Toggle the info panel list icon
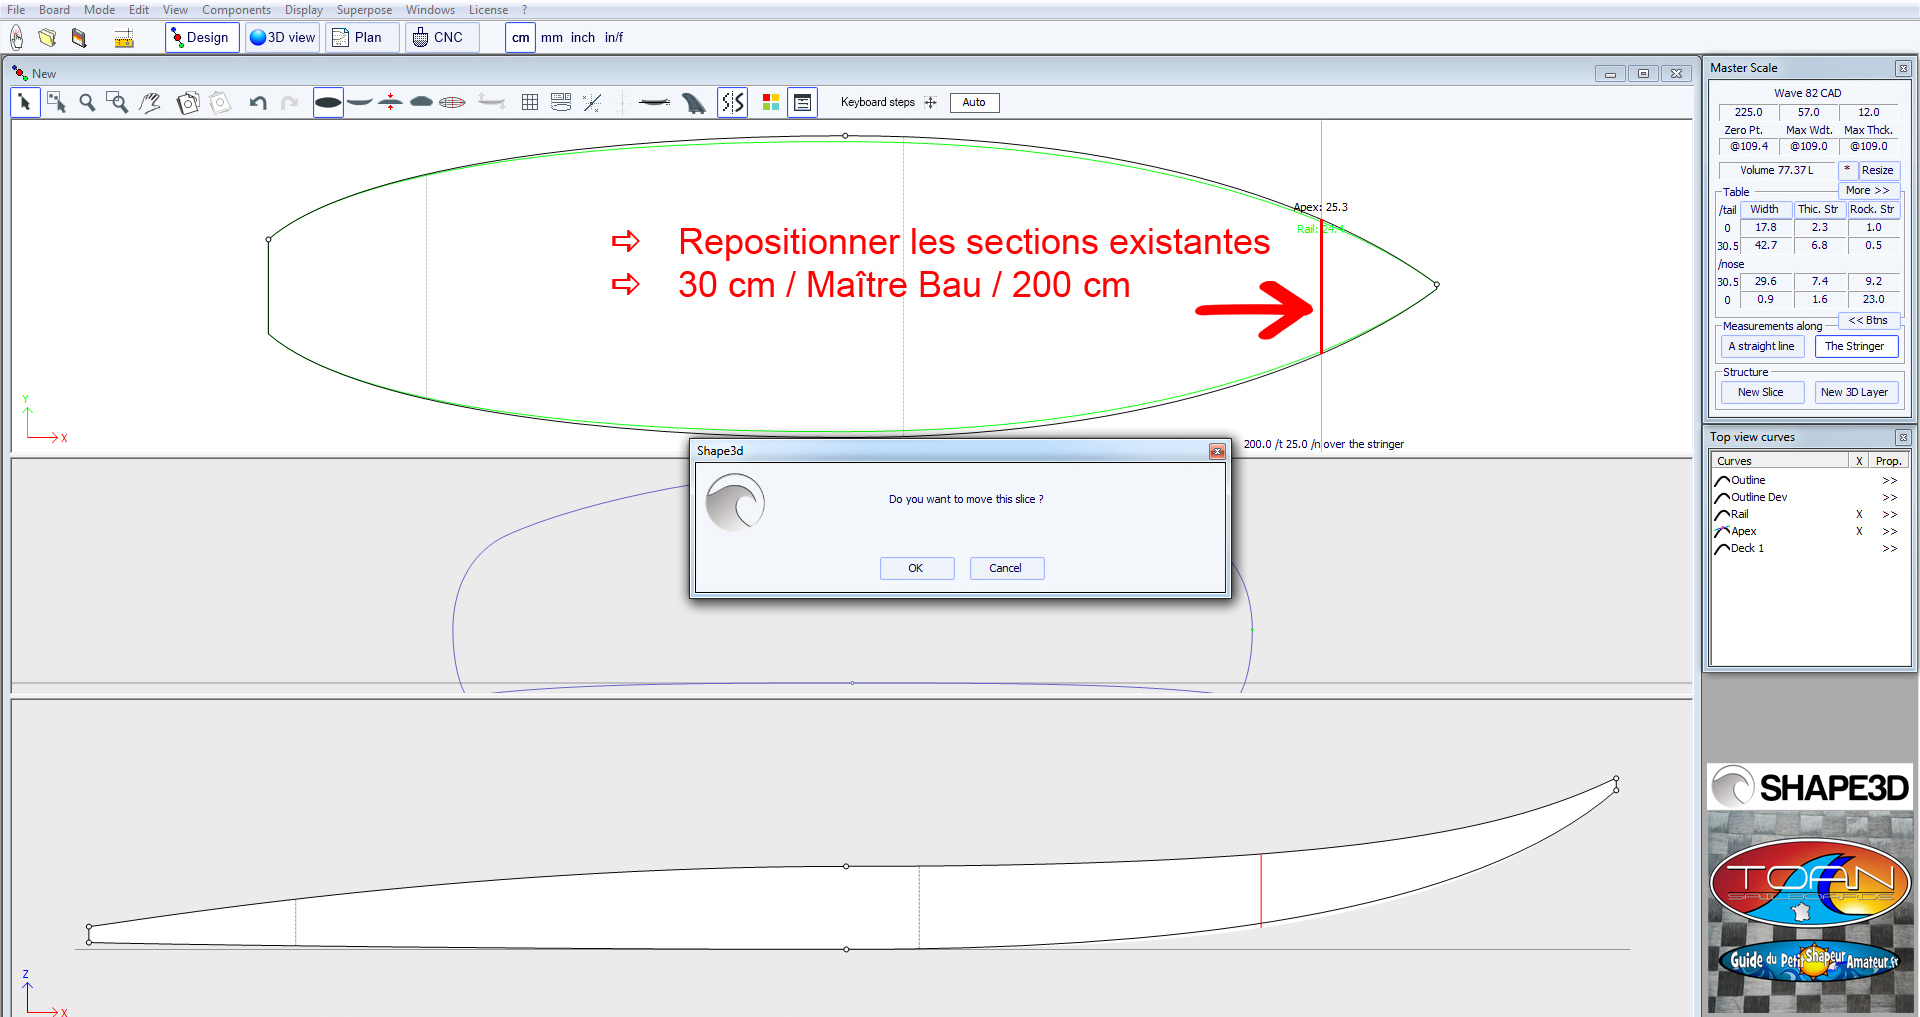Screen dimensions: 1920x1017 click(x=802, y=102)
